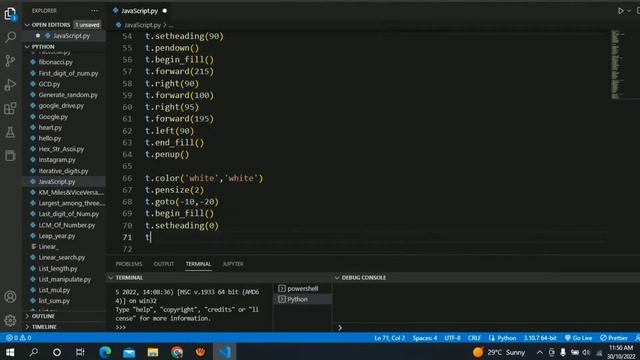Click Ln 71, Col 2 cursor position status
Image resolution: width=640 pixels, height=360 pixels.
[389, 338]
